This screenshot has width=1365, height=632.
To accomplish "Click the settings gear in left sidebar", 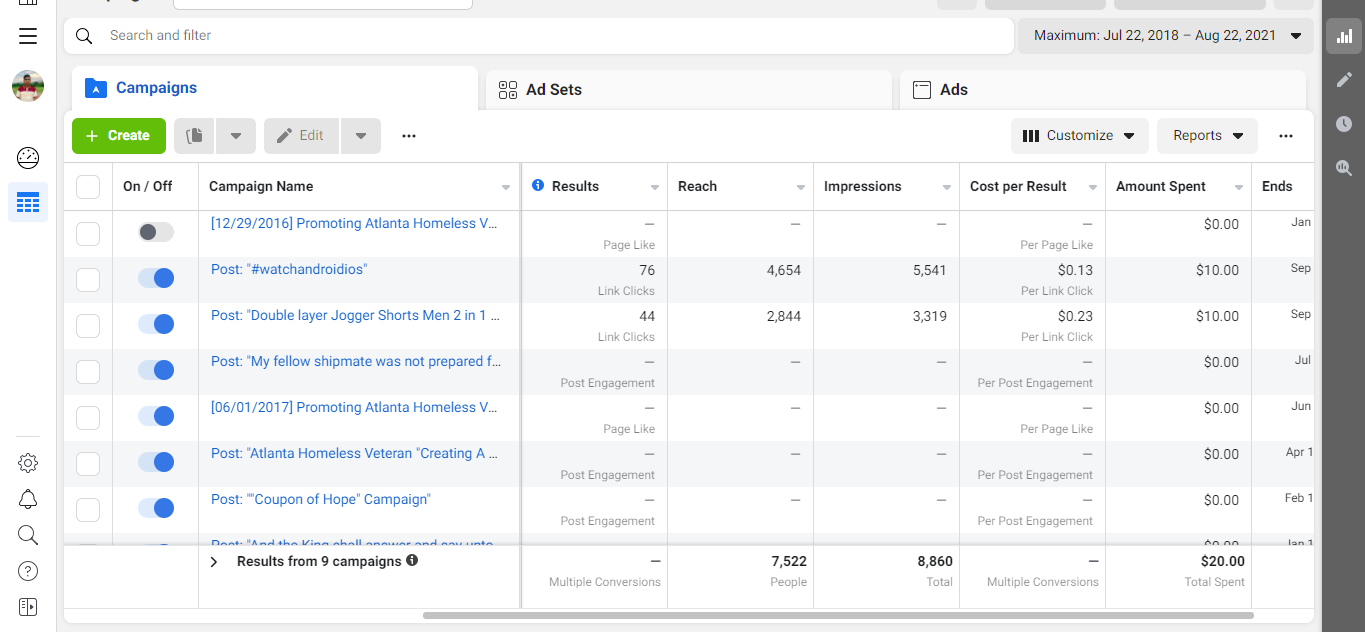I will click(28, 463).
